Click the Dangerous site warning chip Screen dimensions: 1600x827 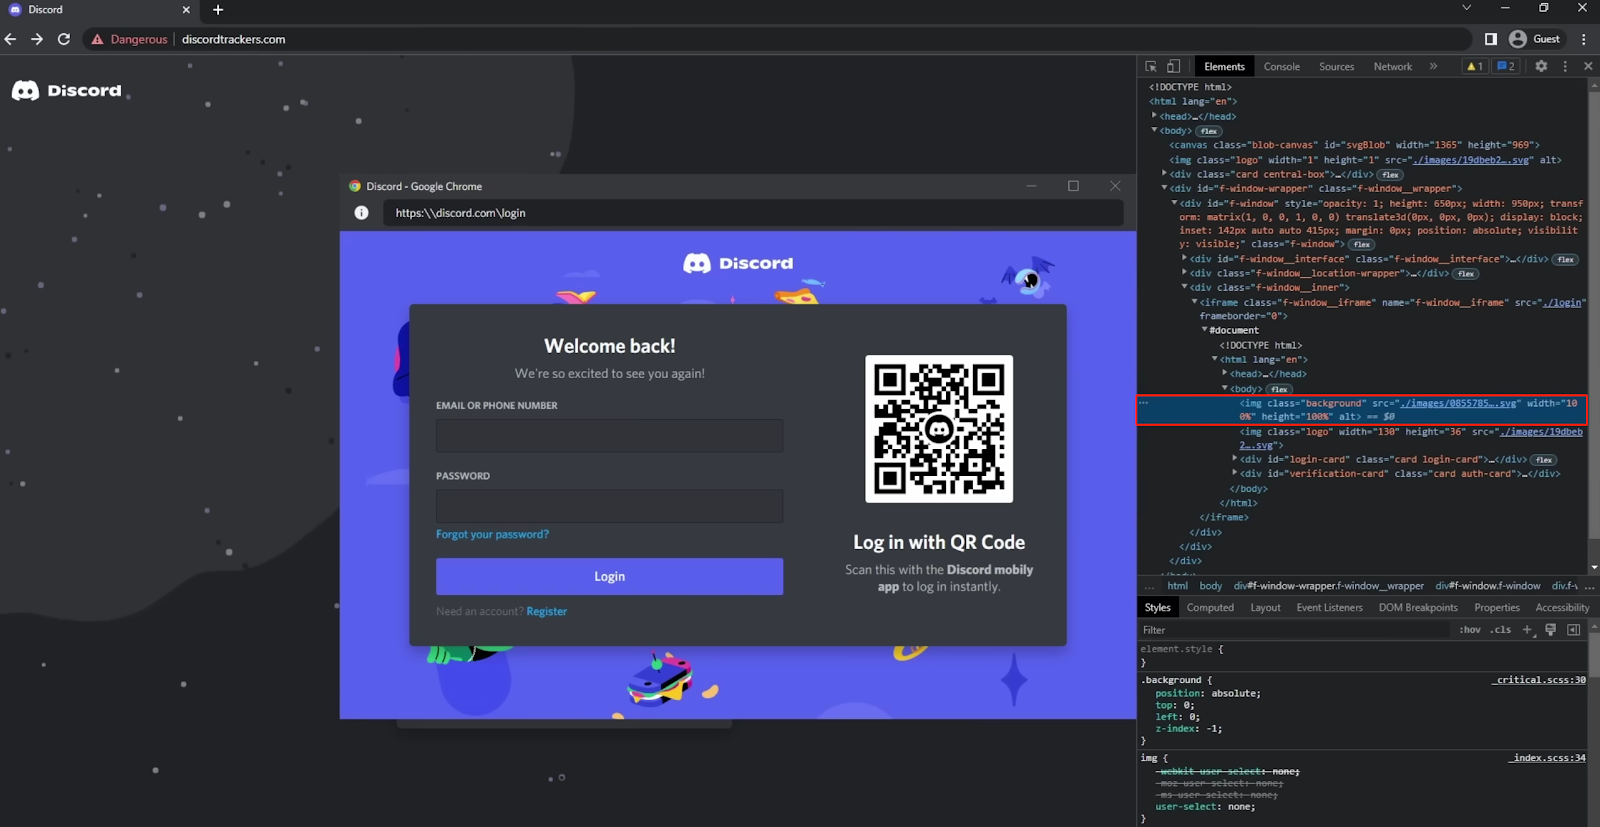point(129,39)
